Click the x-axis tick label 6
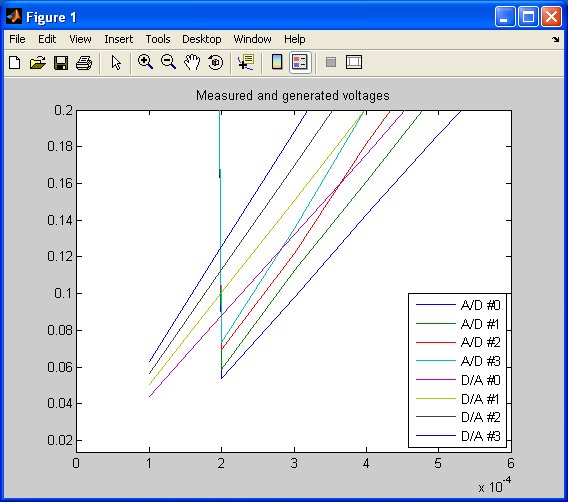568x502 pixels. click(x=510, y=463)
